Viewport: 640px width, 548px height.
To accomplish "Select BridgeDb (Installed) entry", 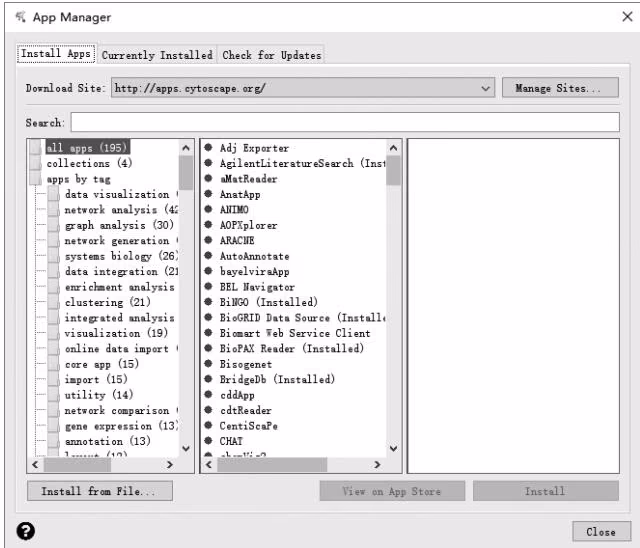I will click(277, 379).
